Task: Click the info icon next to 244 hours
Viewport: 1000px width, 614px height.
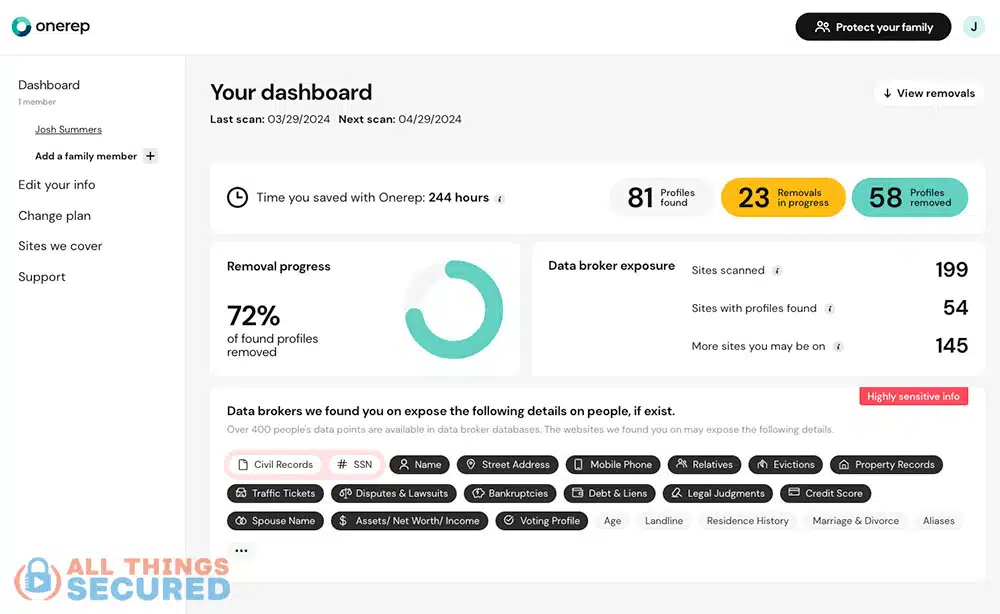Action: [500, 198]
